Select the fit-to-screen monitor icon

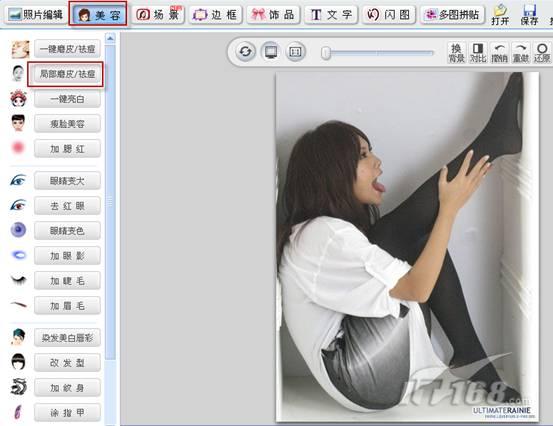coord(271,52)
